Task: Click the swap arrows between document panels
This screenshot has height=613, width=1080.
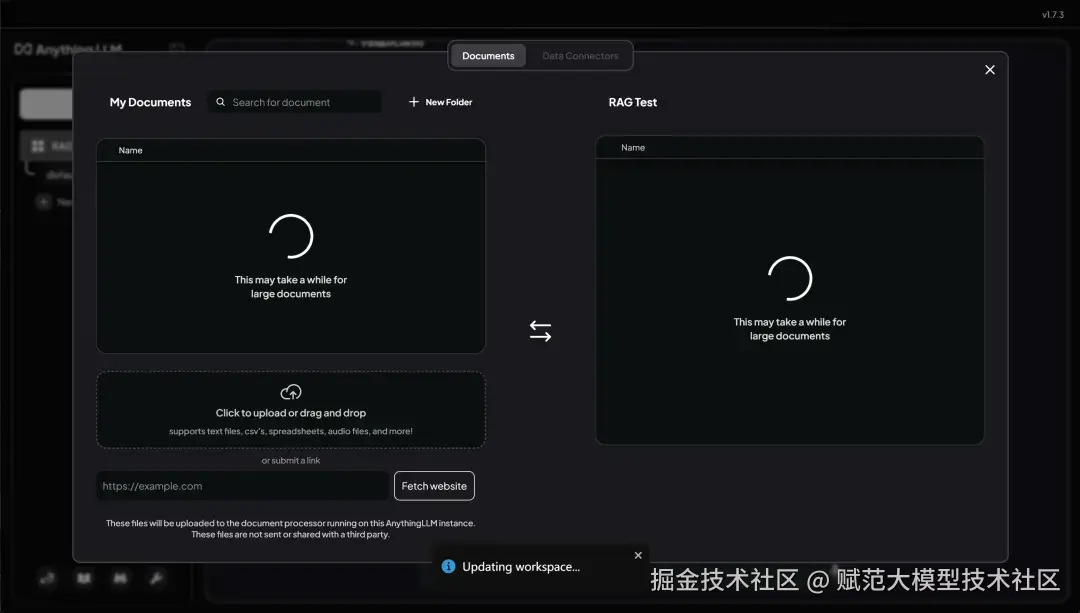Action: point(540,330)
